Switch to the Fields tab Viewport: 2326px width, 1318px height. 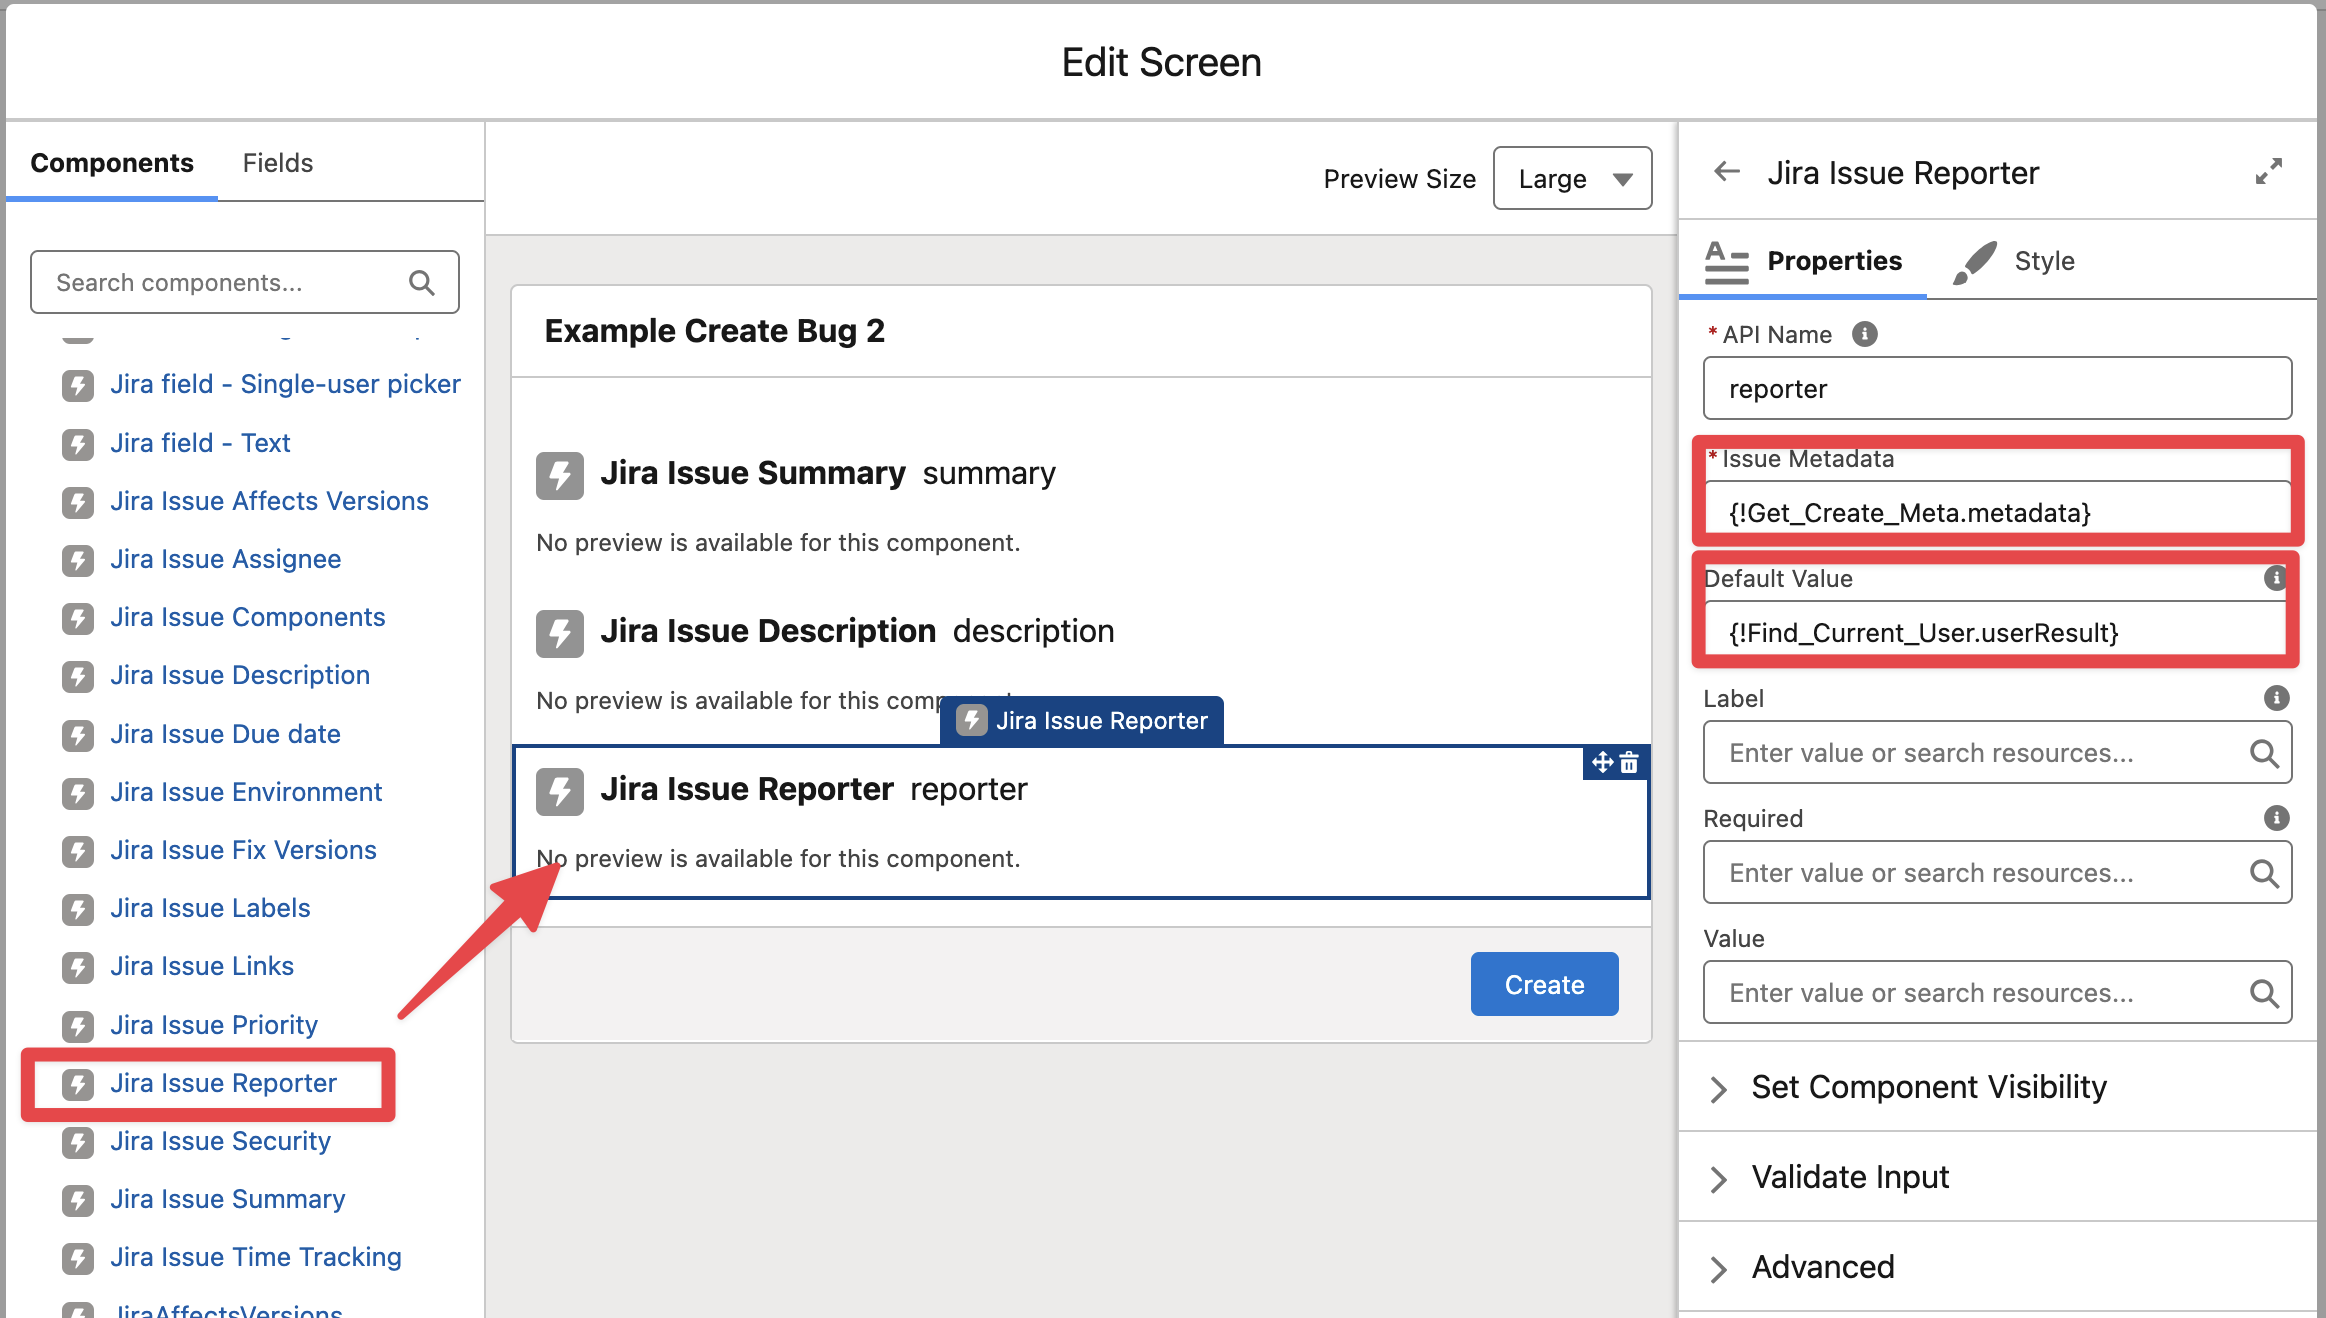[x=277, y=163]
